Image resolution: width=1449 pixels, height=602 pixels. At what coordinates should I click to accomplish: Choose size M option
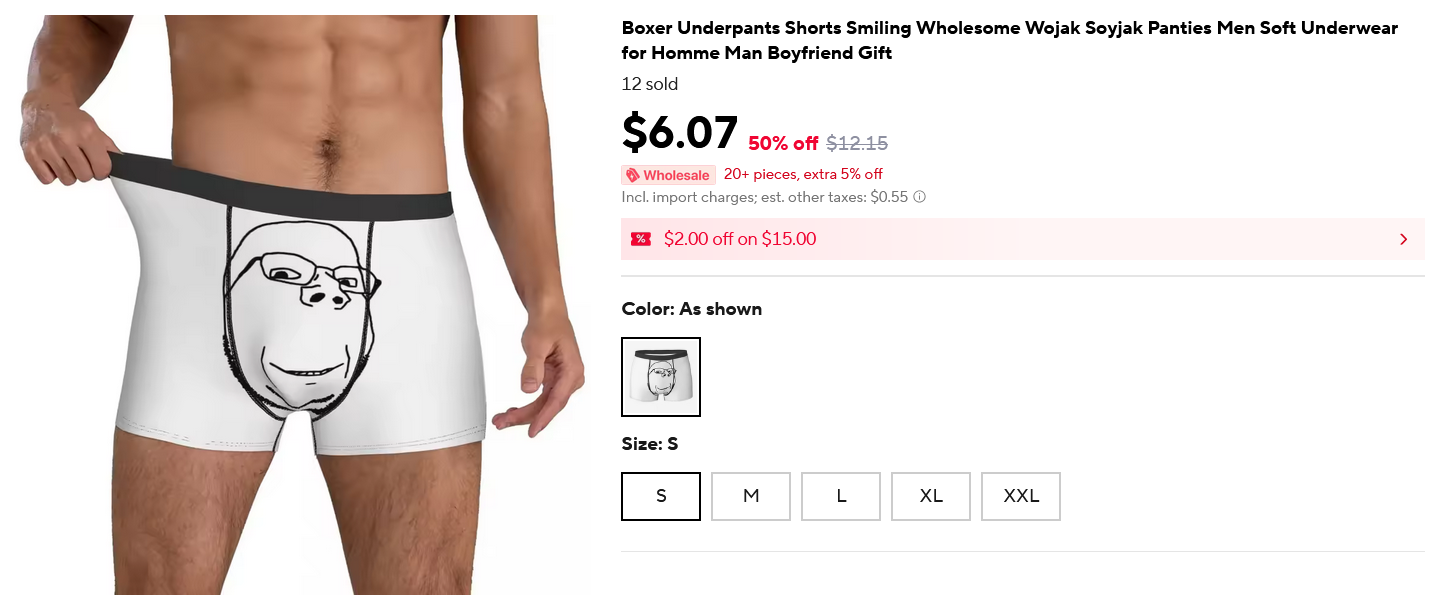click(x=751, y=496)
